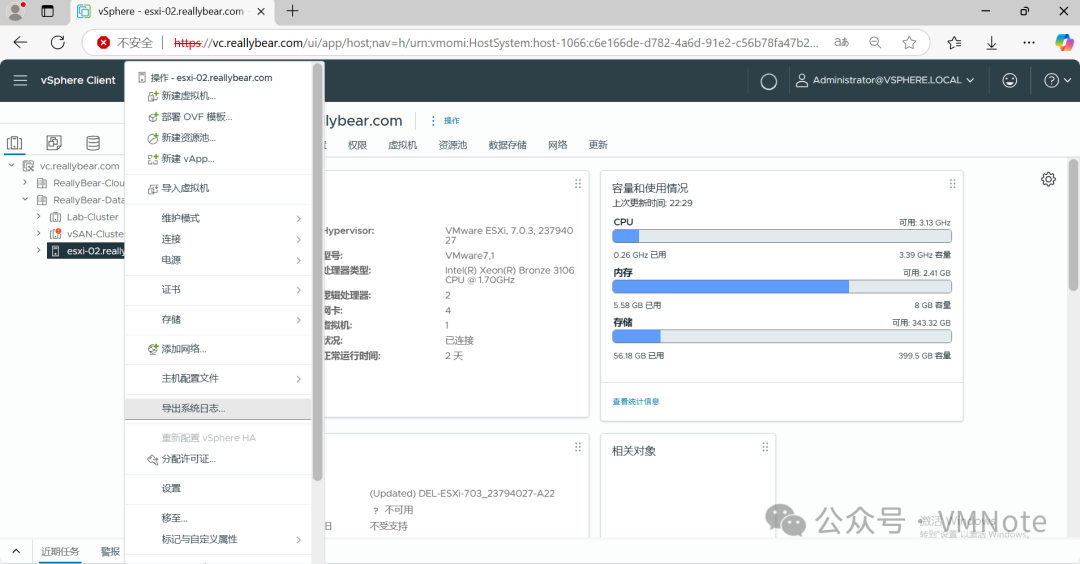Click the drag handle on 容量和使用情况 card
1080x564 pixels.
pyautogui.click(x=953, y=184)
